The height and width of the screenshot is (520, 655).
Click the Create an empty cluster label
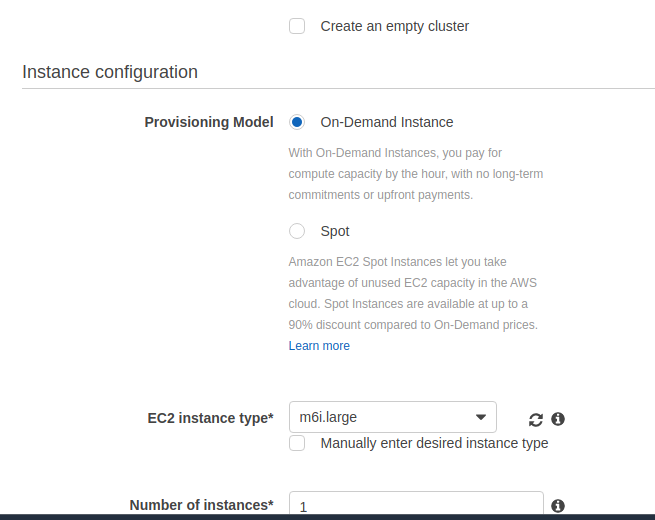click(395, 26)
